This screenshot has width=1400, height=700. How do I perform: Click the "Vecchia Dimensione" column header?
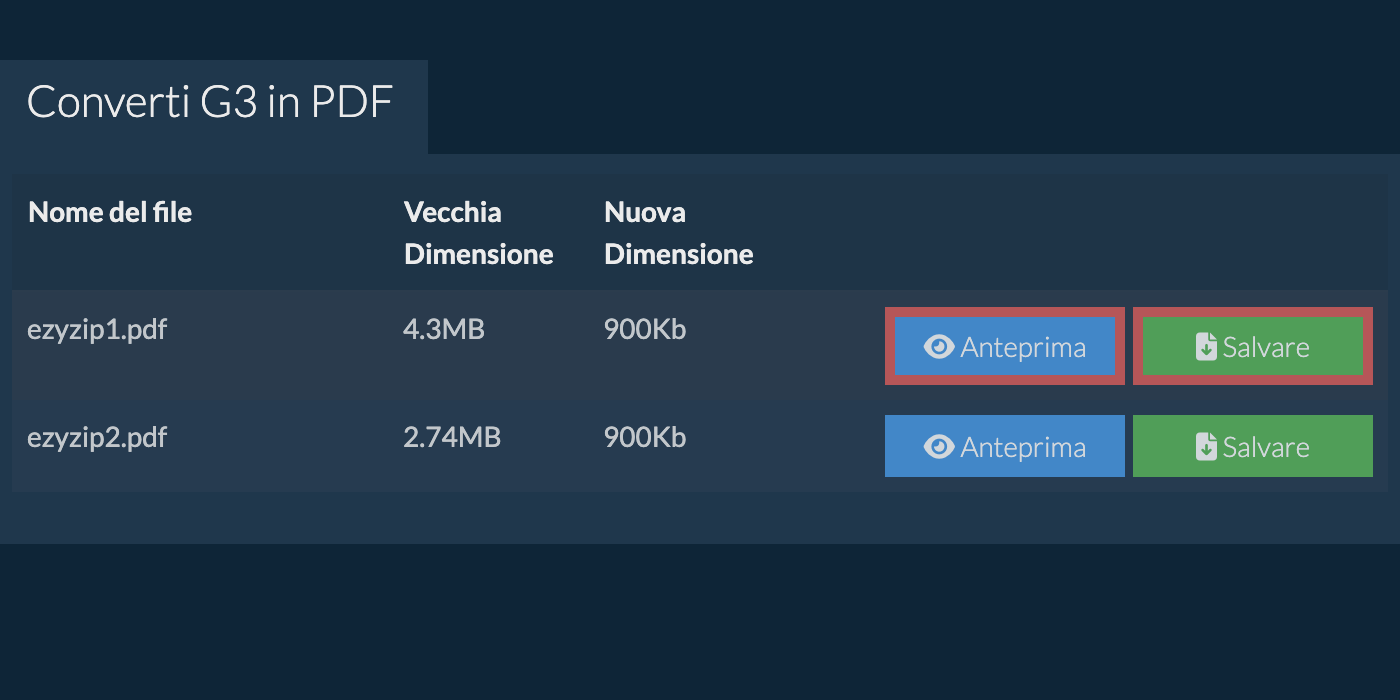pos(478,233)
